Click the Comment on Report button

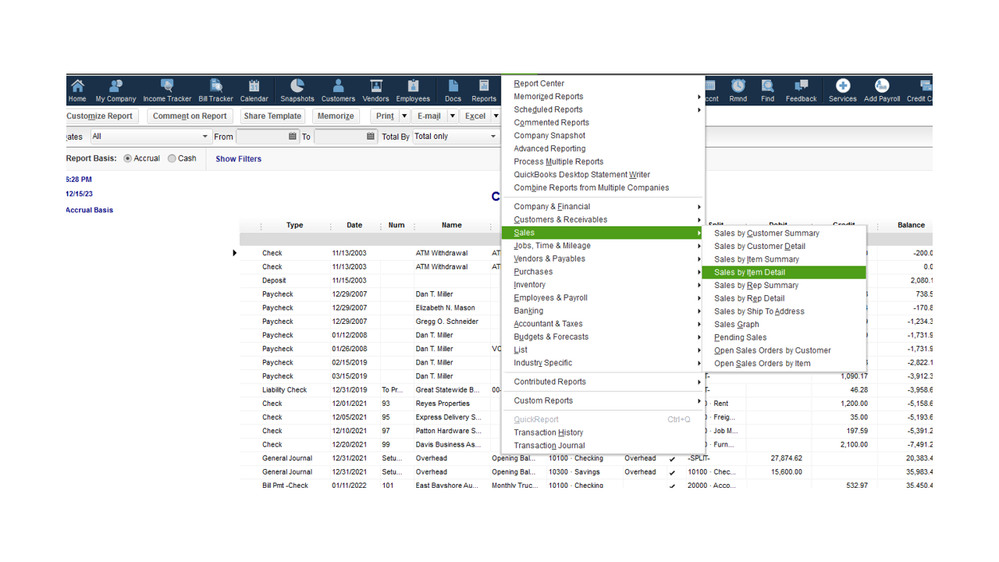(190, 116)
